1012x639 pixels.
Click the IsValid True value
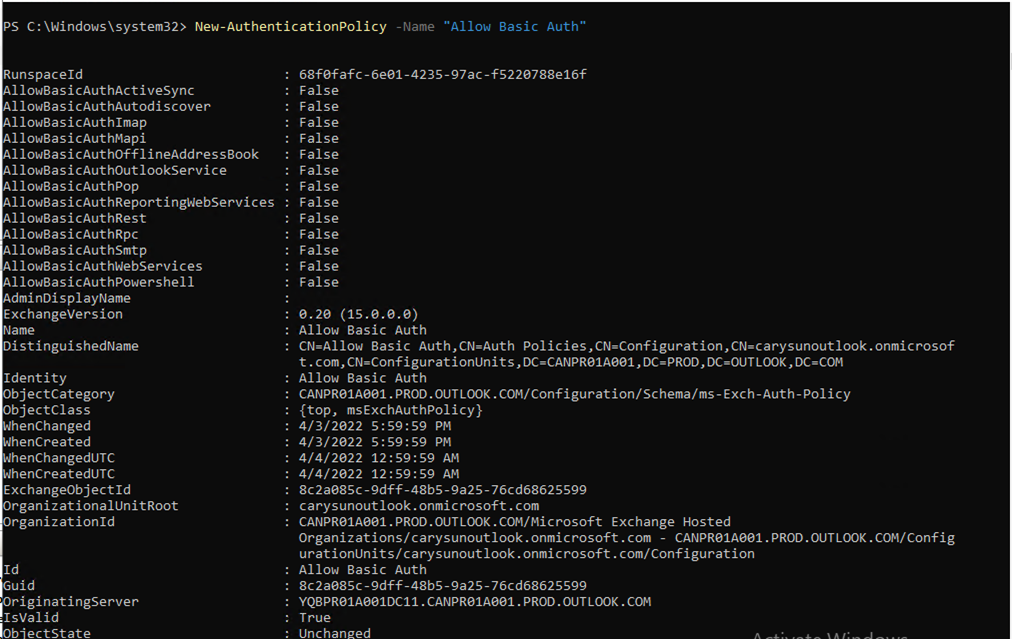tap(314, 619)
